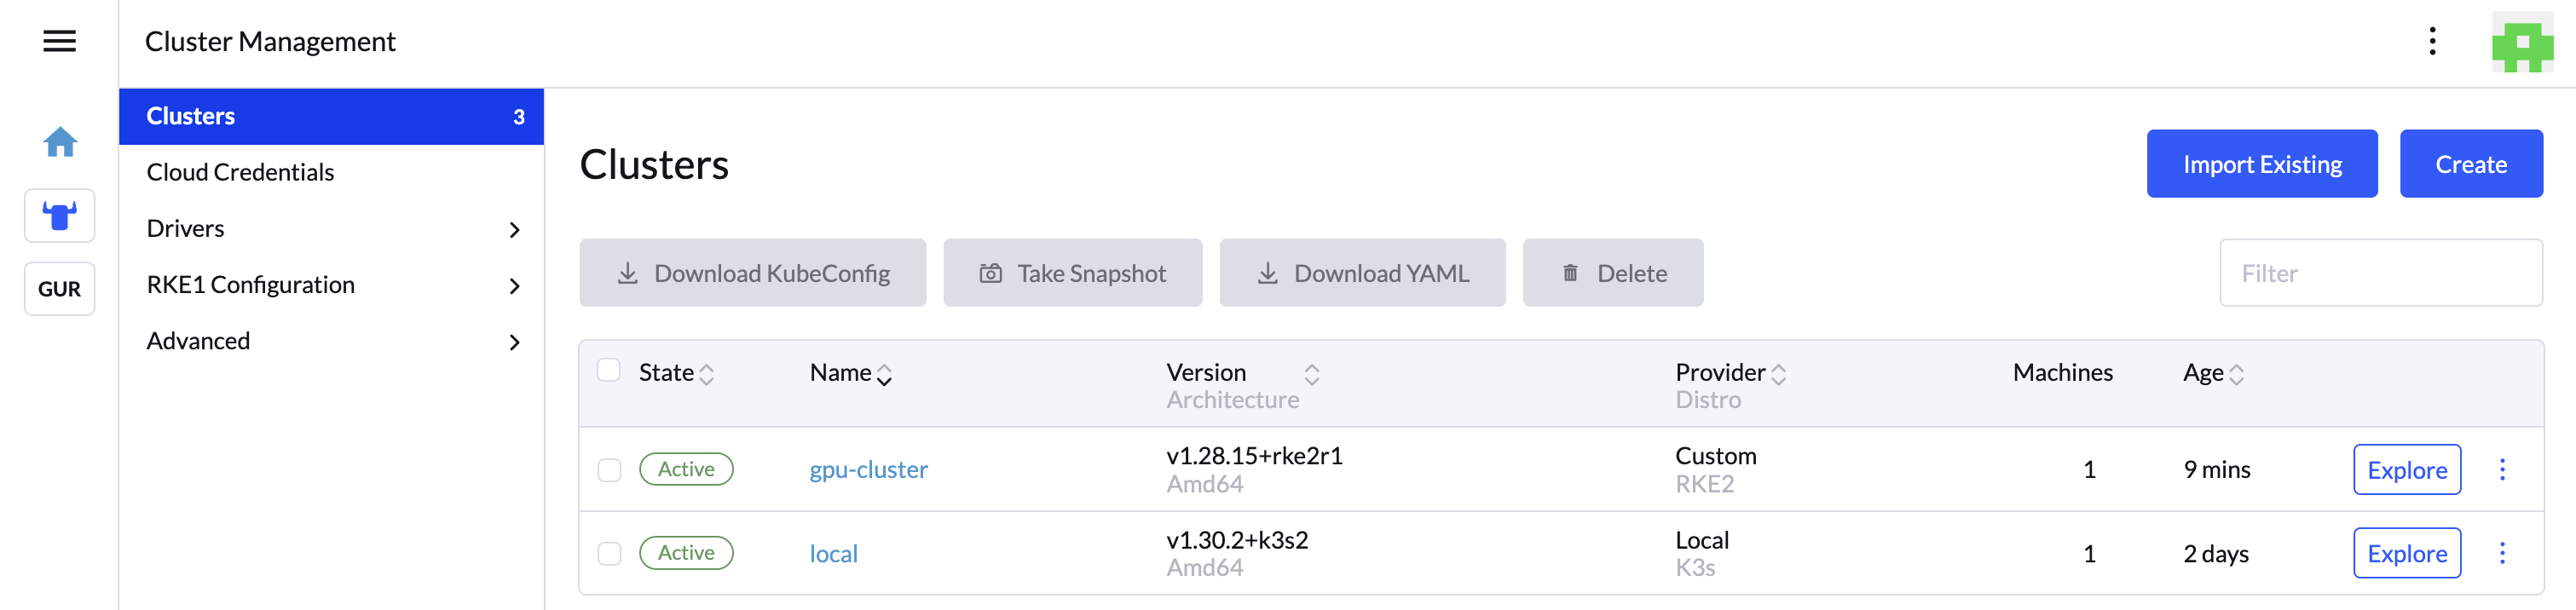Expand the RKE1 Configuration section
2576x610 pixels.
[x=514, y=286]
